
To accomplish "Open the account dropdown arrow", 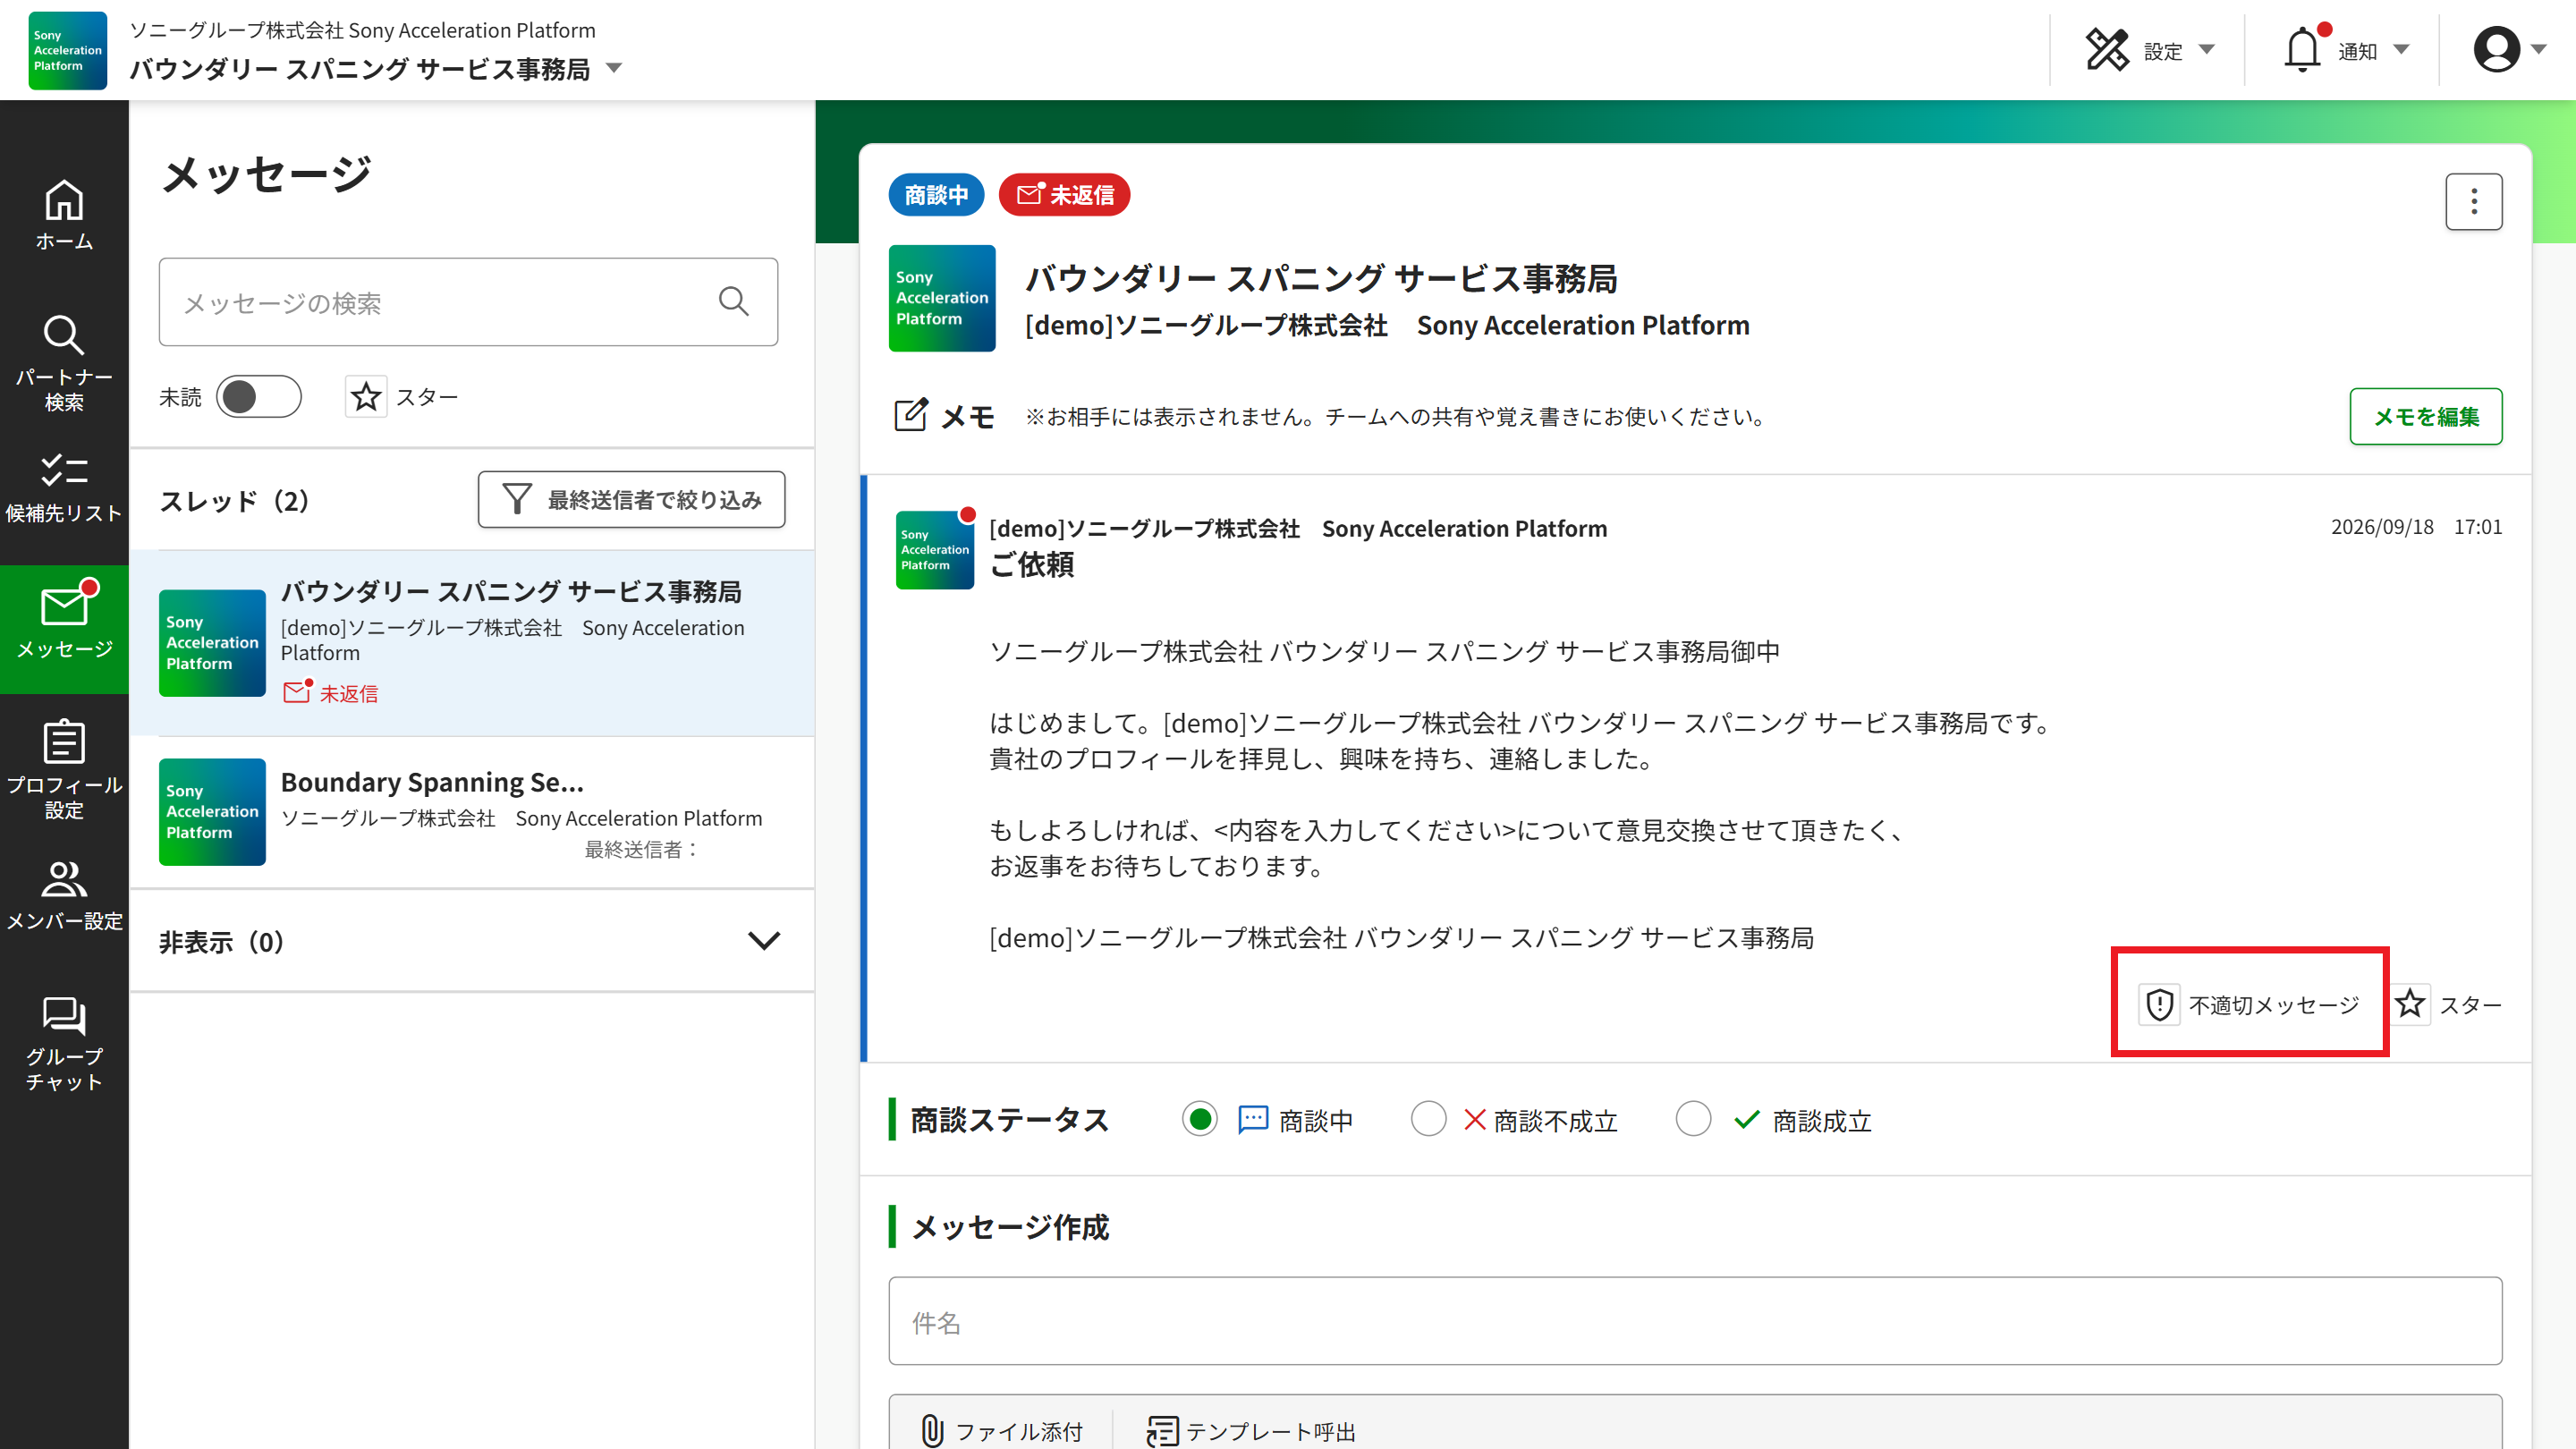I will click(2538, 49).
